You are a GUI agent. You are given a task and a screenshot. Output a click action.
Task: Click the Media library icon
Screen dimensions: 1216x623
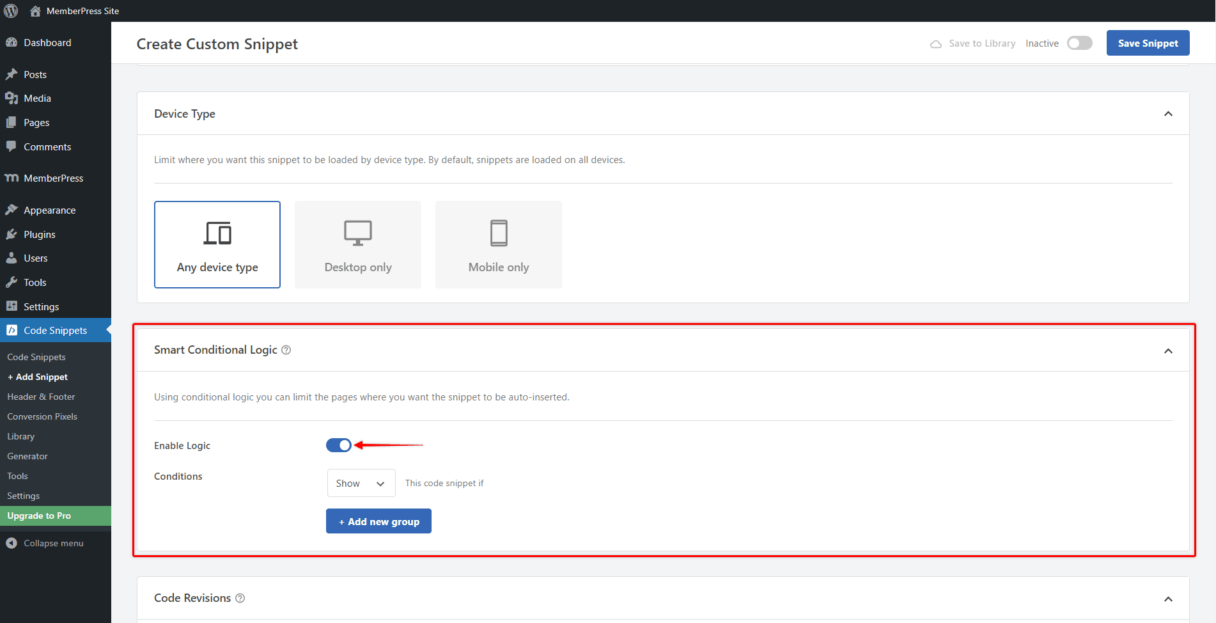[12, 98]
